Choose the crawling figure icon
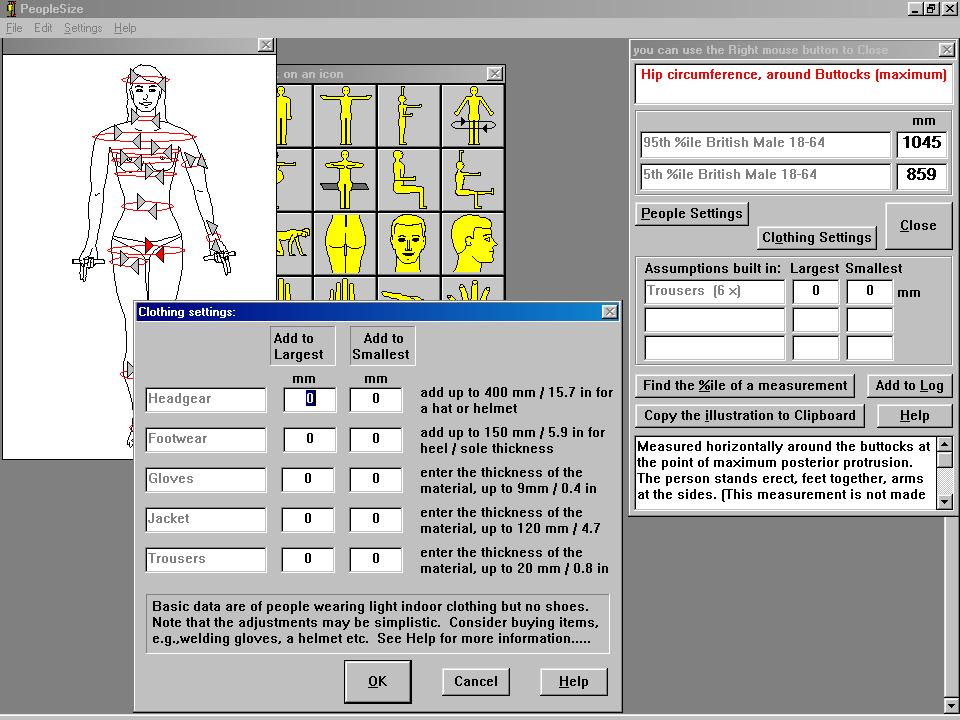This screenshot has height=720, width=960. (294, 244)
